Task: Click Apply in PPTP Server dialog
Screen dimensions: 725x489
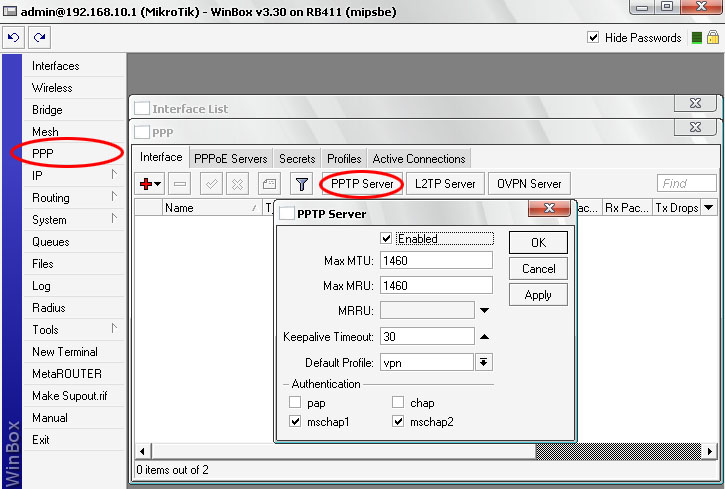Action: pos(538,295)
